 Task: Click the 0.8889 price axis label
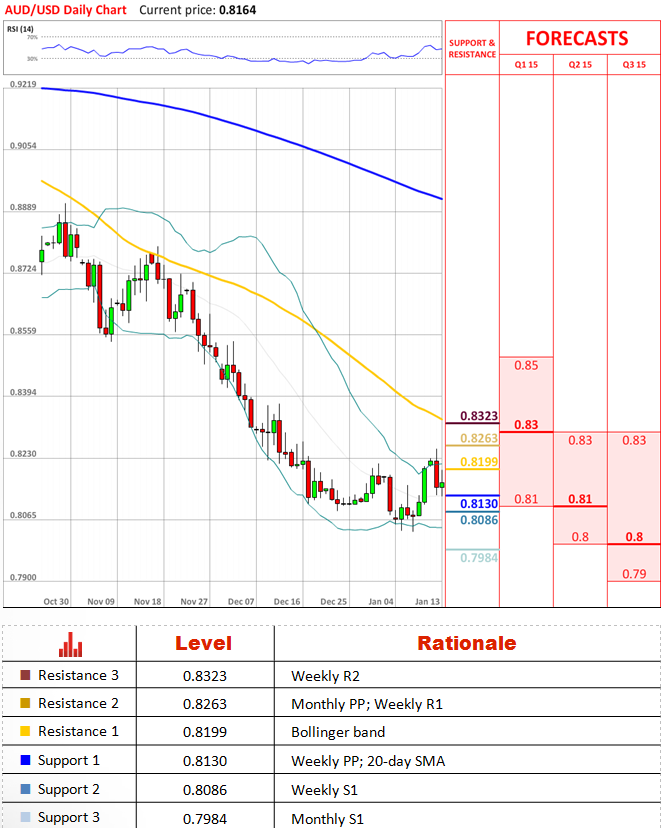[x=24, y=208]
